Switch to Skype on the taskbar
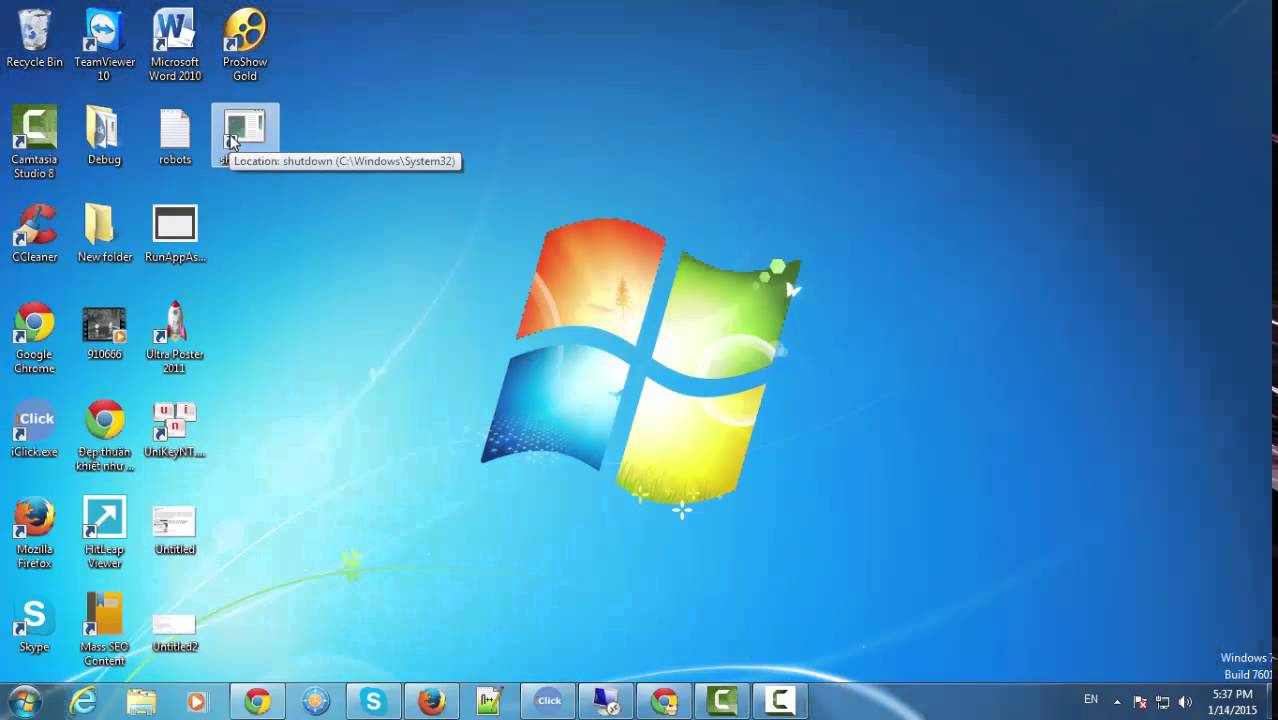The height and width of the screenshot is (720, 1278). pyautogui.click(x=374, y=701)
